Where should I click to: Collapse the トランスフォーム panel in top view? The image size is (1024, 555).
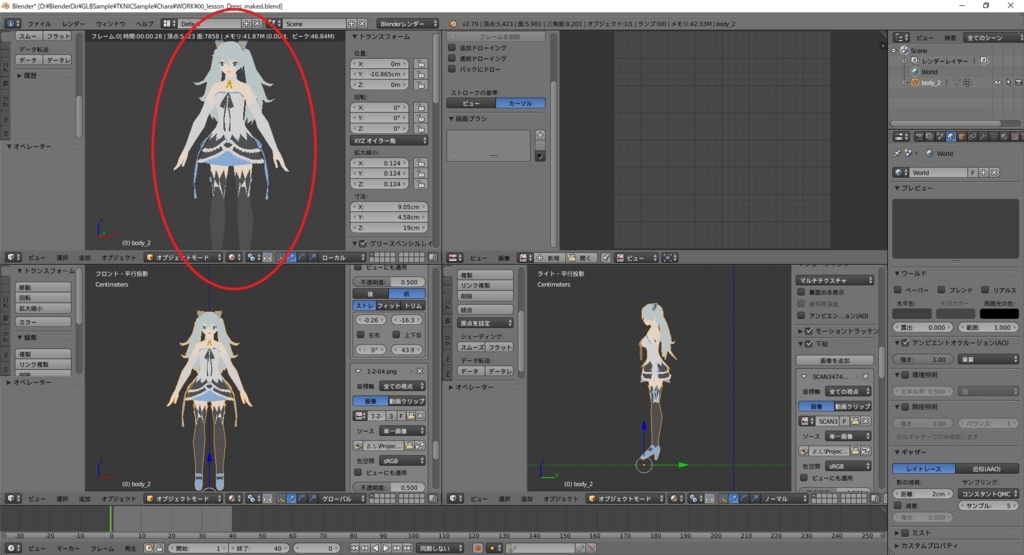click(355, 37)
